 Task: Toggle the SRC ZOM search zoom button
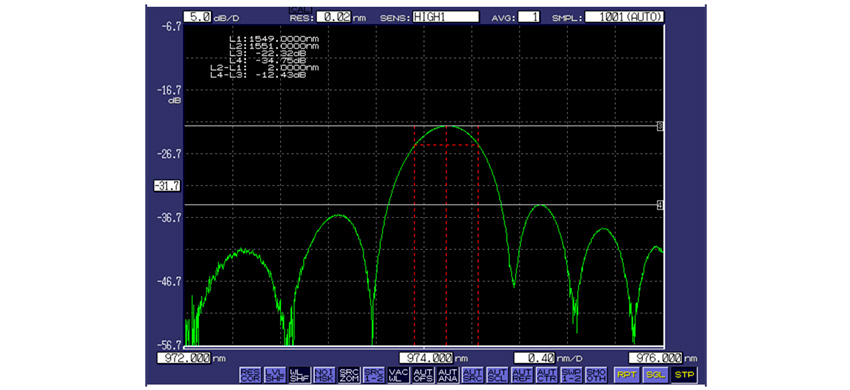[x=350, y=375]
